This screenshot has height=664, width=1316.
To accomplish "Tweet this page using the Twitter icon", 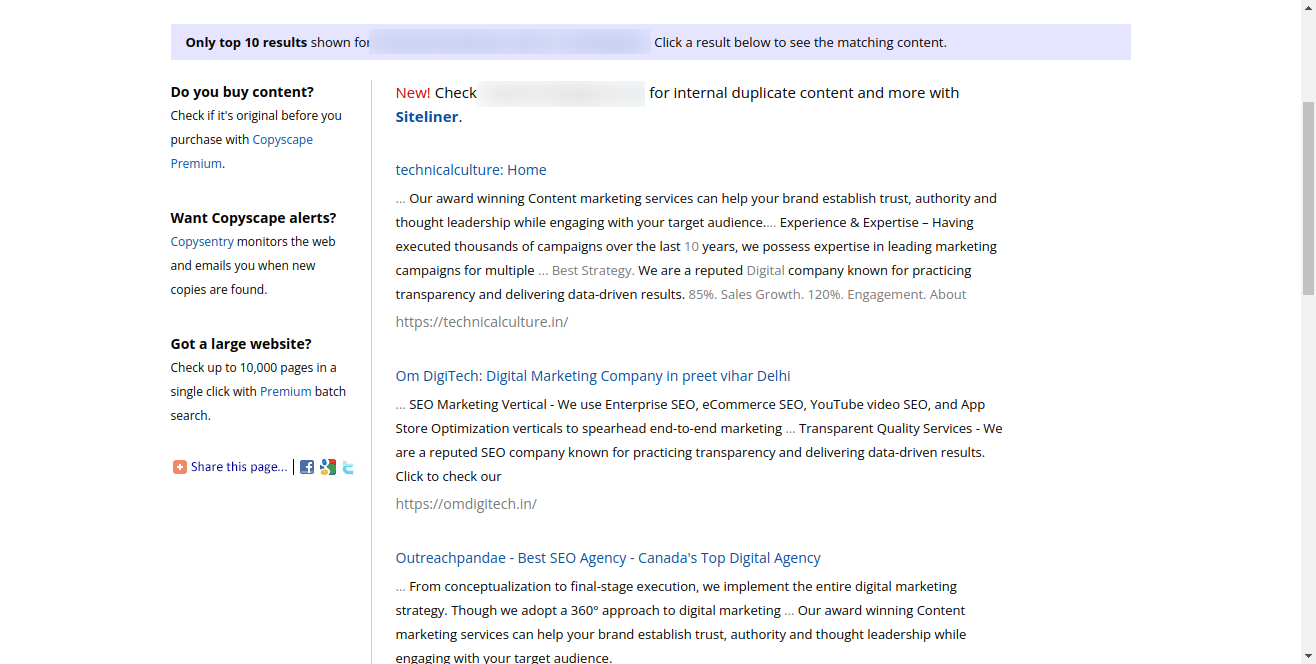I will pos(347,466).
